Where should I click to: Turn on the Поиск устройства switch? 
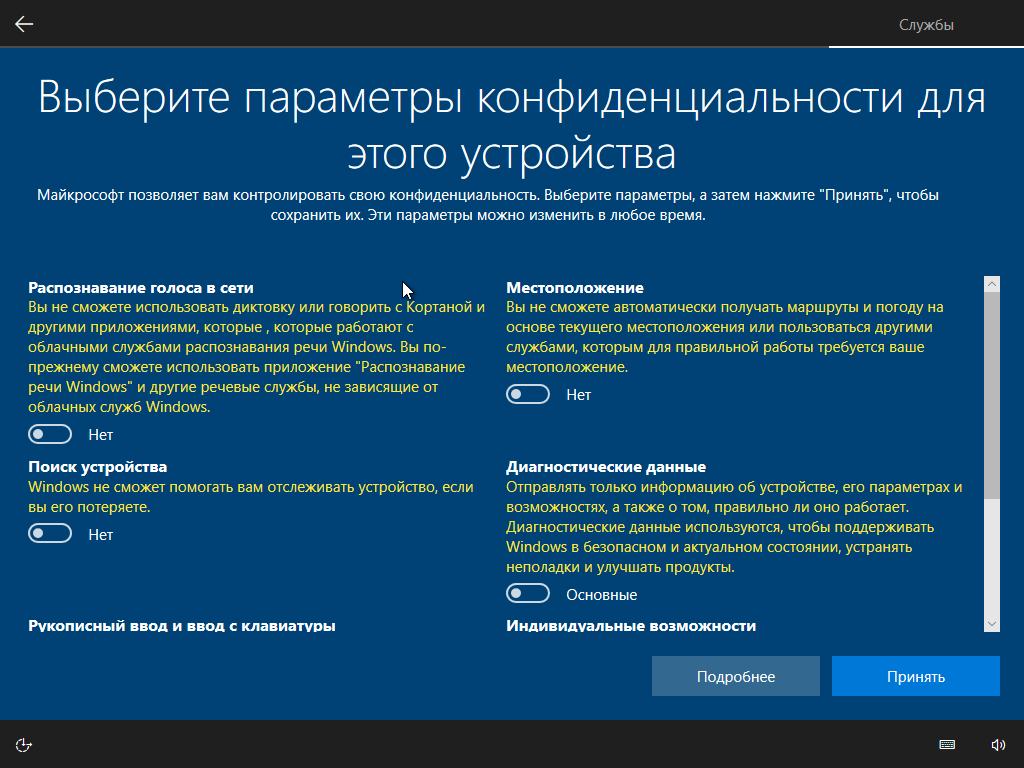click(51, 534)
